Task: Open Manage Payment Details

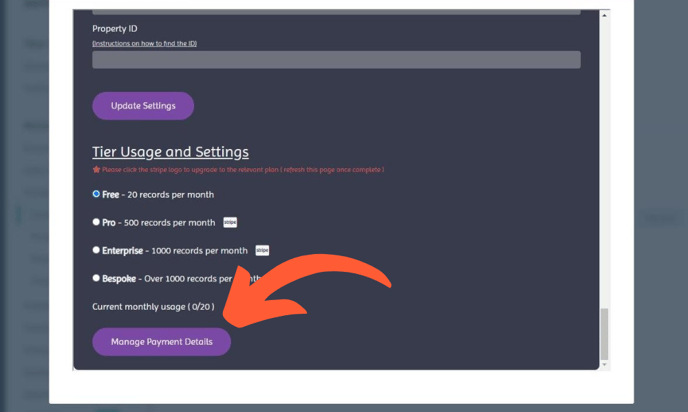Action: click(161, 342)
